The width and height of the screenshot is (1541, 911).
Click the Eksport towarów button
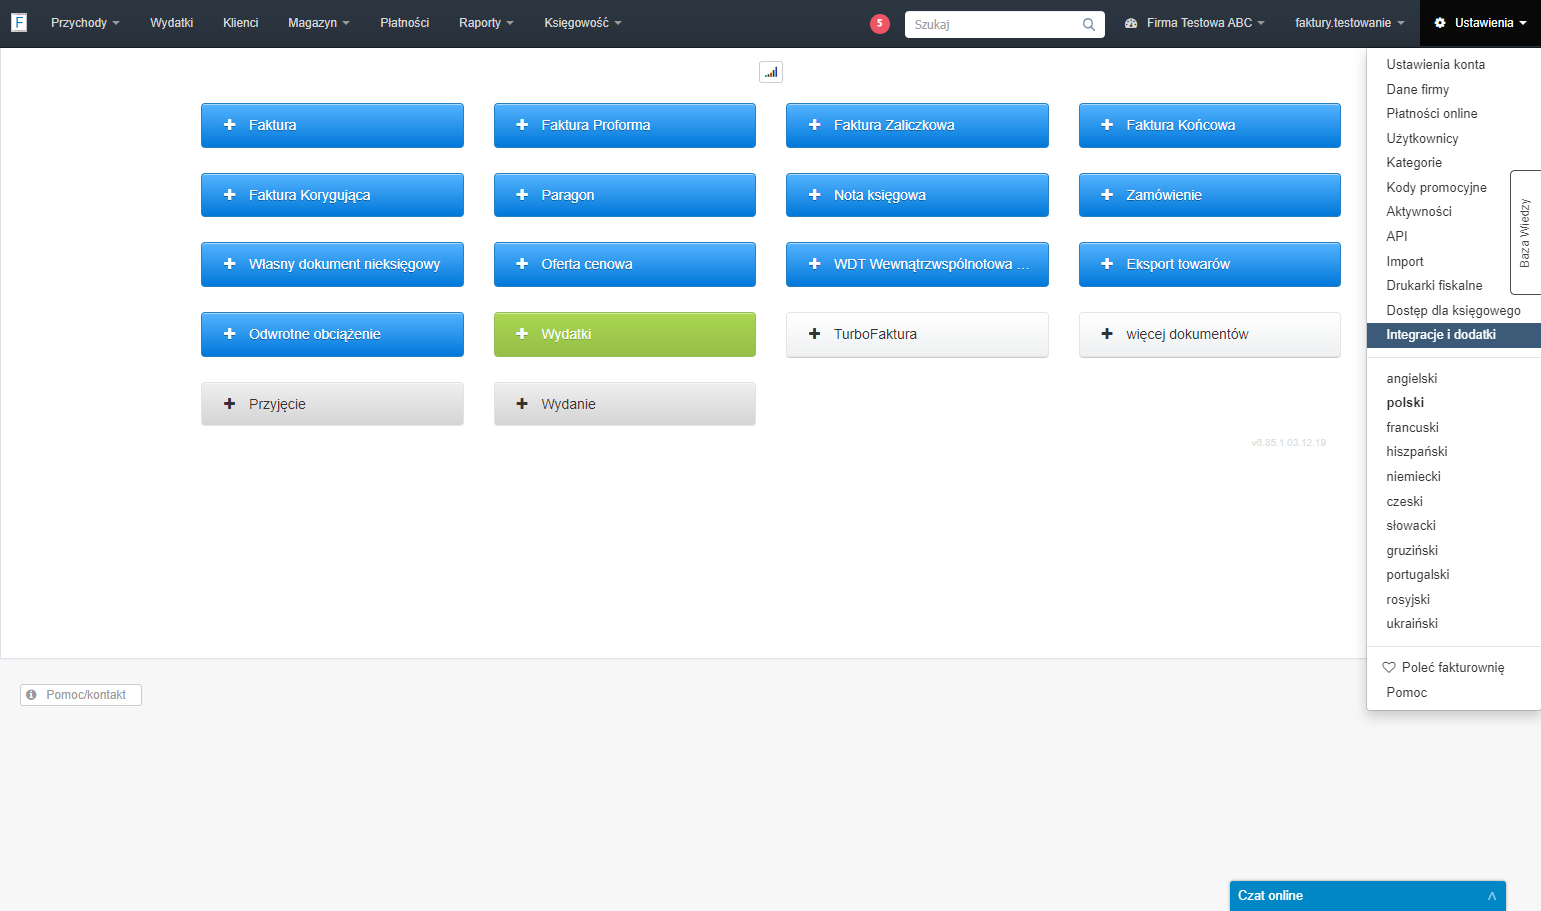[x=1210, y=264]
